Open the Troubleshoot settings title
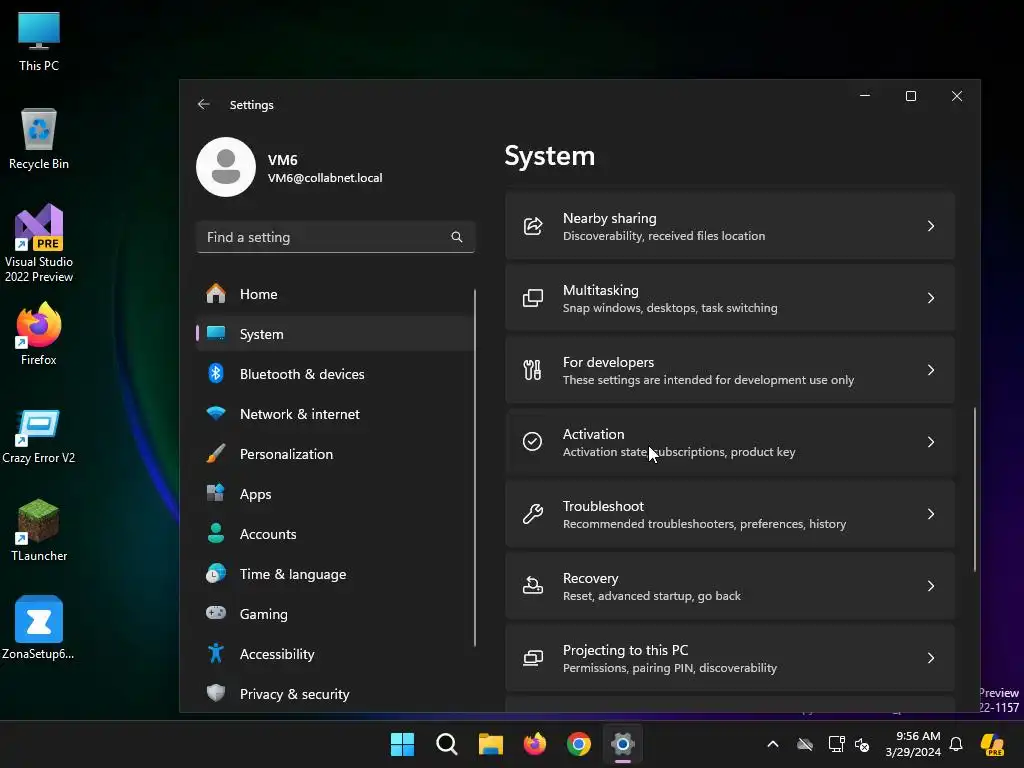 (603, 506)
